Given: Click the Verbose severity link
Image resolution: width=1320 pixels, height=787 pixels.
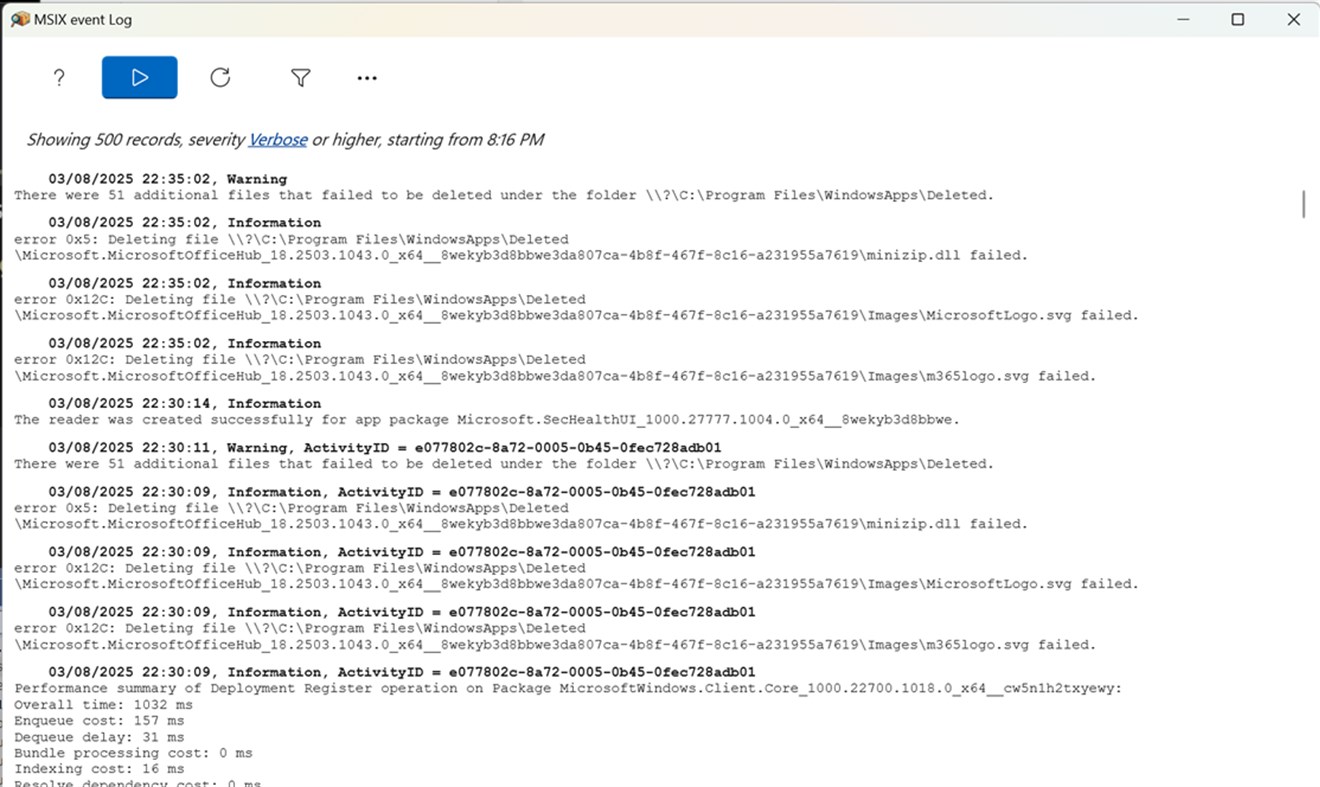Looking at the screenshot, I should [x=277, y=140].
